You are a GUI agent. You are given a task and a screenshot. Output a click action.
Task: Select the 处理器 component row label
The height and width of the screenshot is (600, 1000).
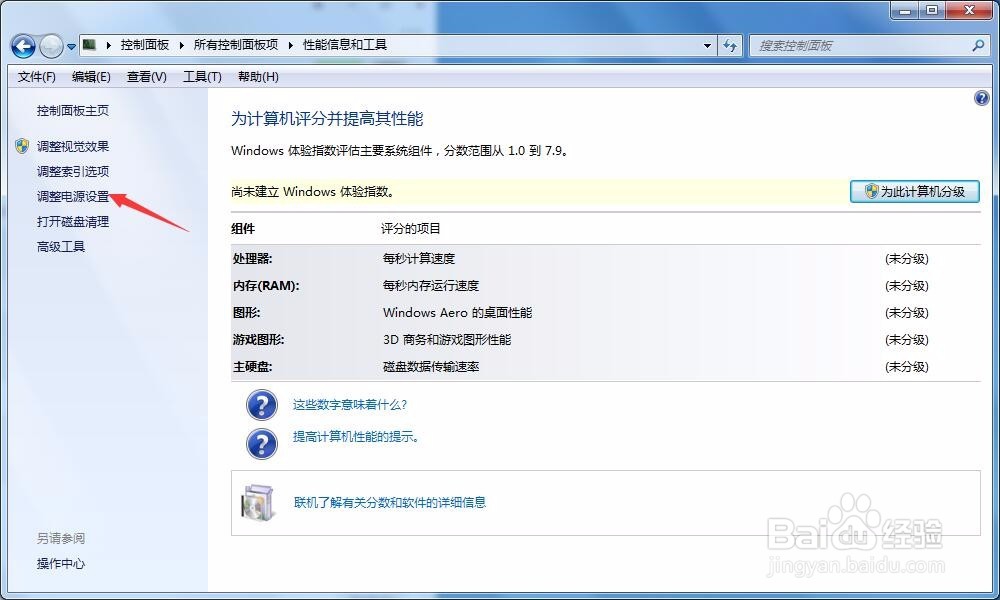click(253, 259)
